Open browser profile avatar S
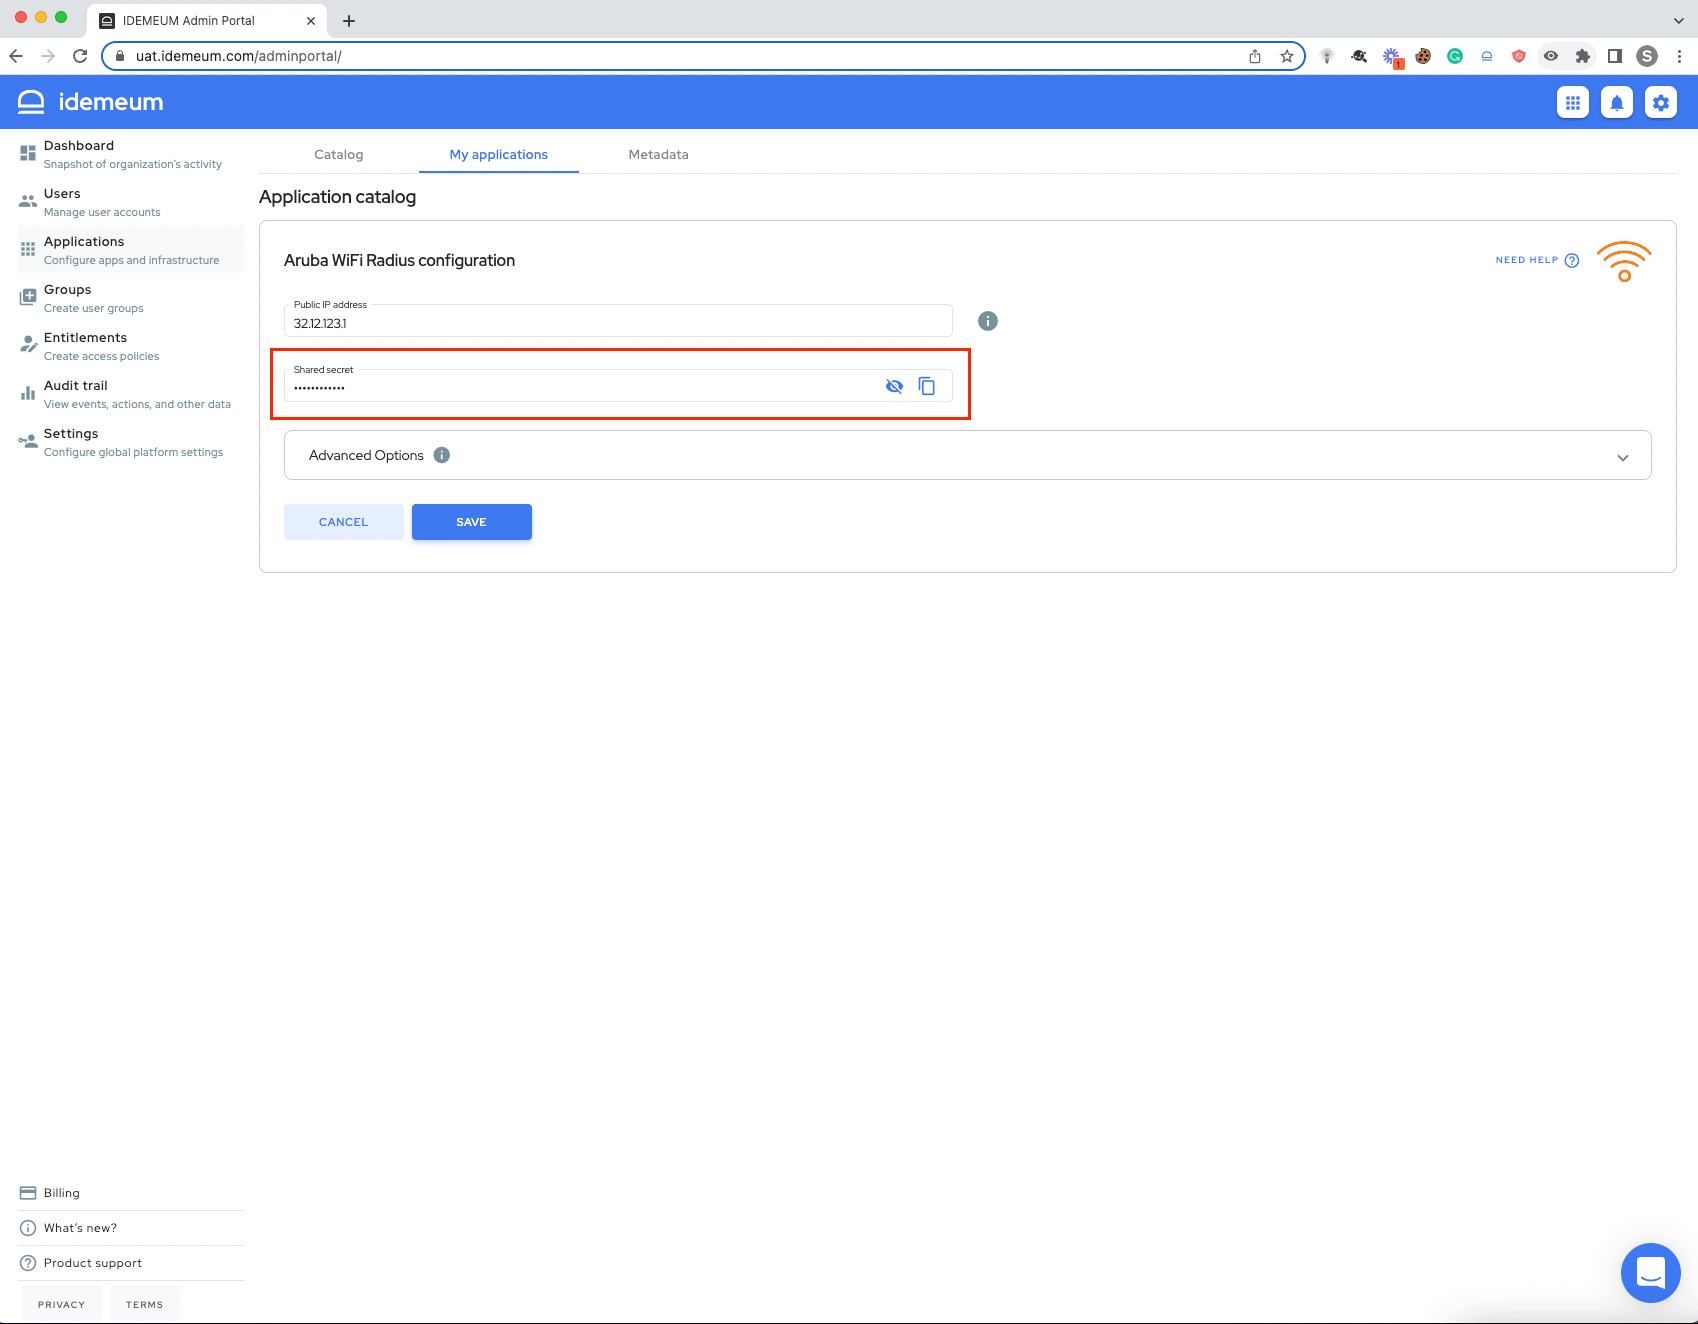The height and width of the screenshot is (1324, 1698). (1647, 56)
